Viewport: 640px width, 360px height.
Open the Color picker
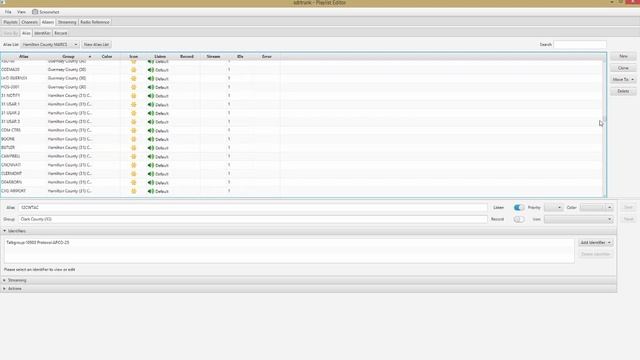coord(596,207)
